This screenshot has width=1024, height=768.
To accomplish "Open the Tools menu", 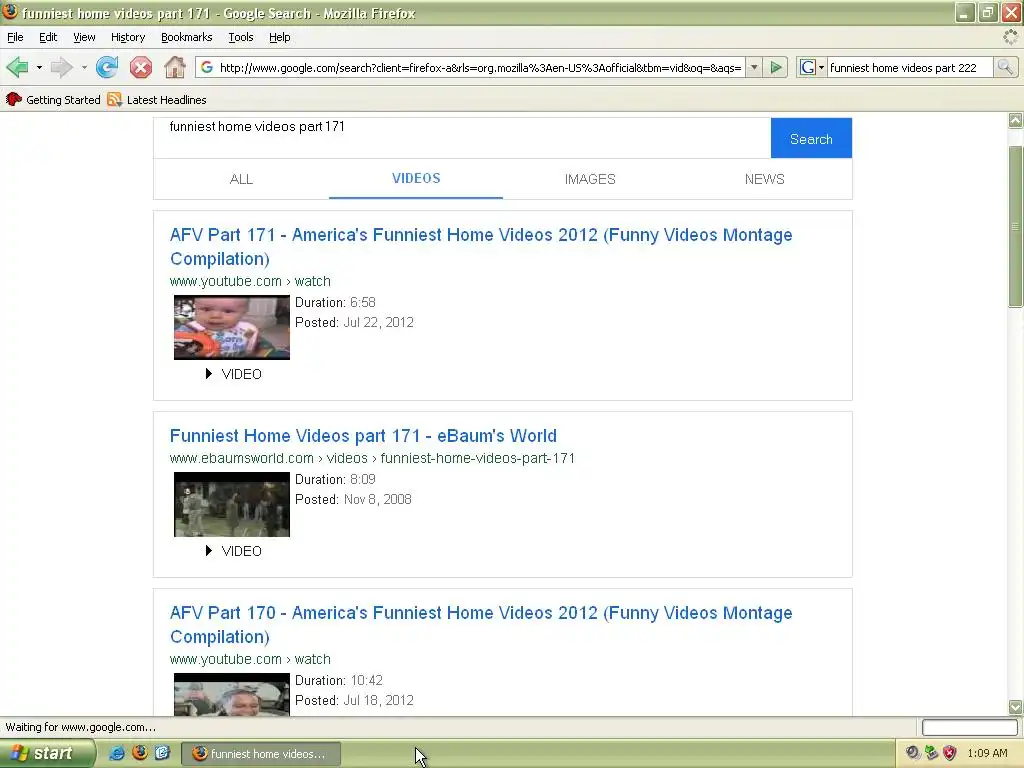I will click(240, 37).
